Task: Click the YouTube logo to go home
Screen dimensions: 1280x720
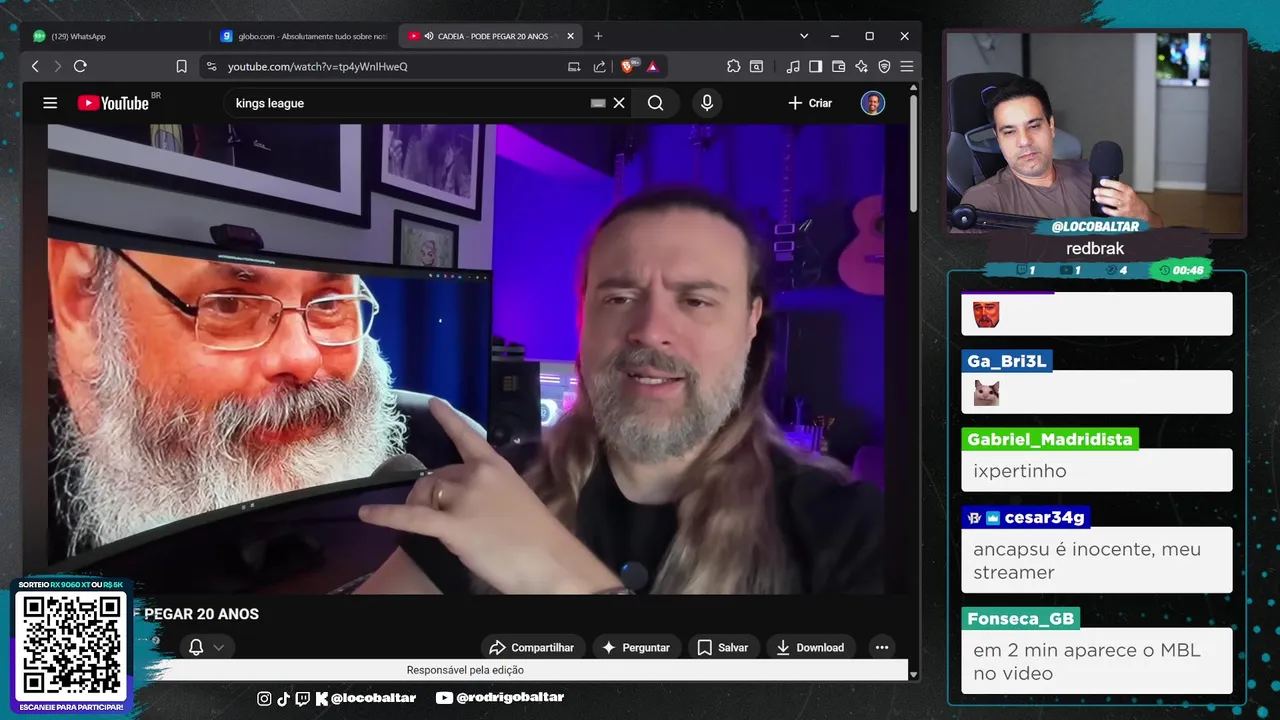Action: [x=113, y=103]
